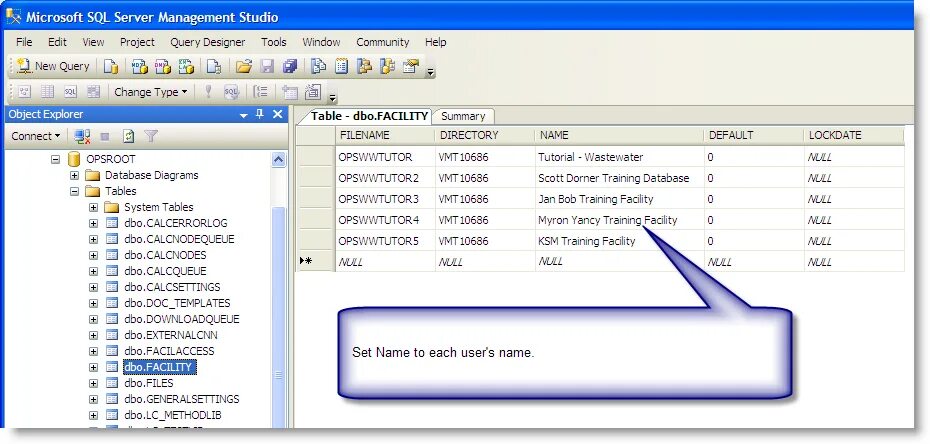The height and width of the screenshot is (444, 930).
Task: Click the 'KSM Training Facility' name cell
Action: 620,241
